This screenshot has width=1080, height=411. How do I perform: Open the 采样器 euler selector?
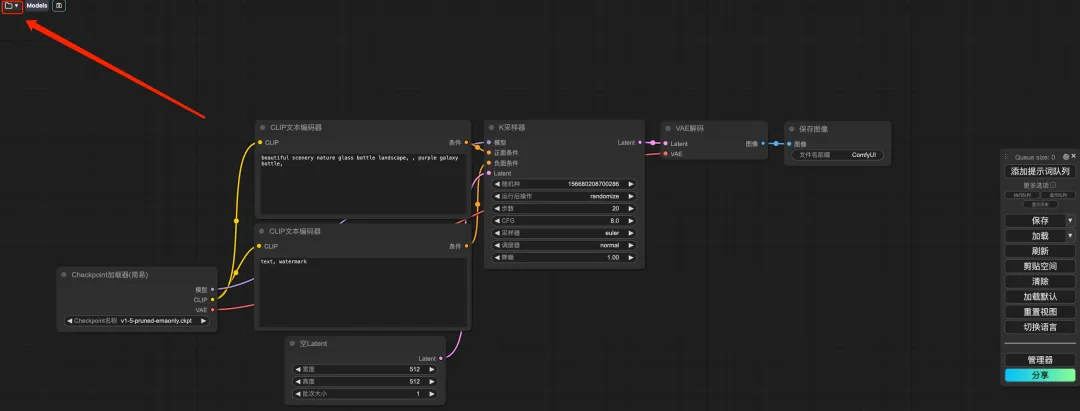point(565,232)
